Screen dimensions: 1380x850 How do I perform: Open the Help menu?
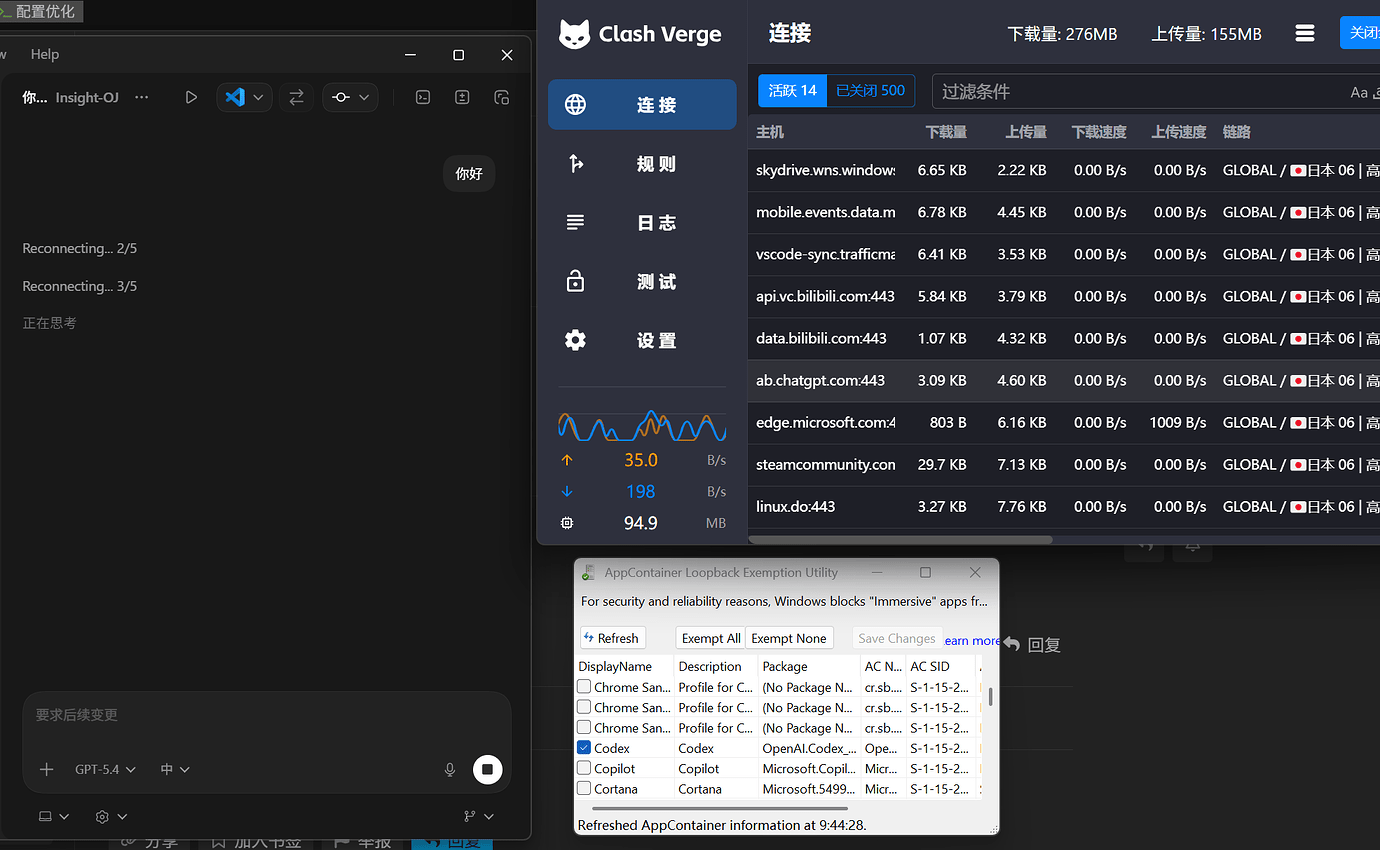coord(45,54)
